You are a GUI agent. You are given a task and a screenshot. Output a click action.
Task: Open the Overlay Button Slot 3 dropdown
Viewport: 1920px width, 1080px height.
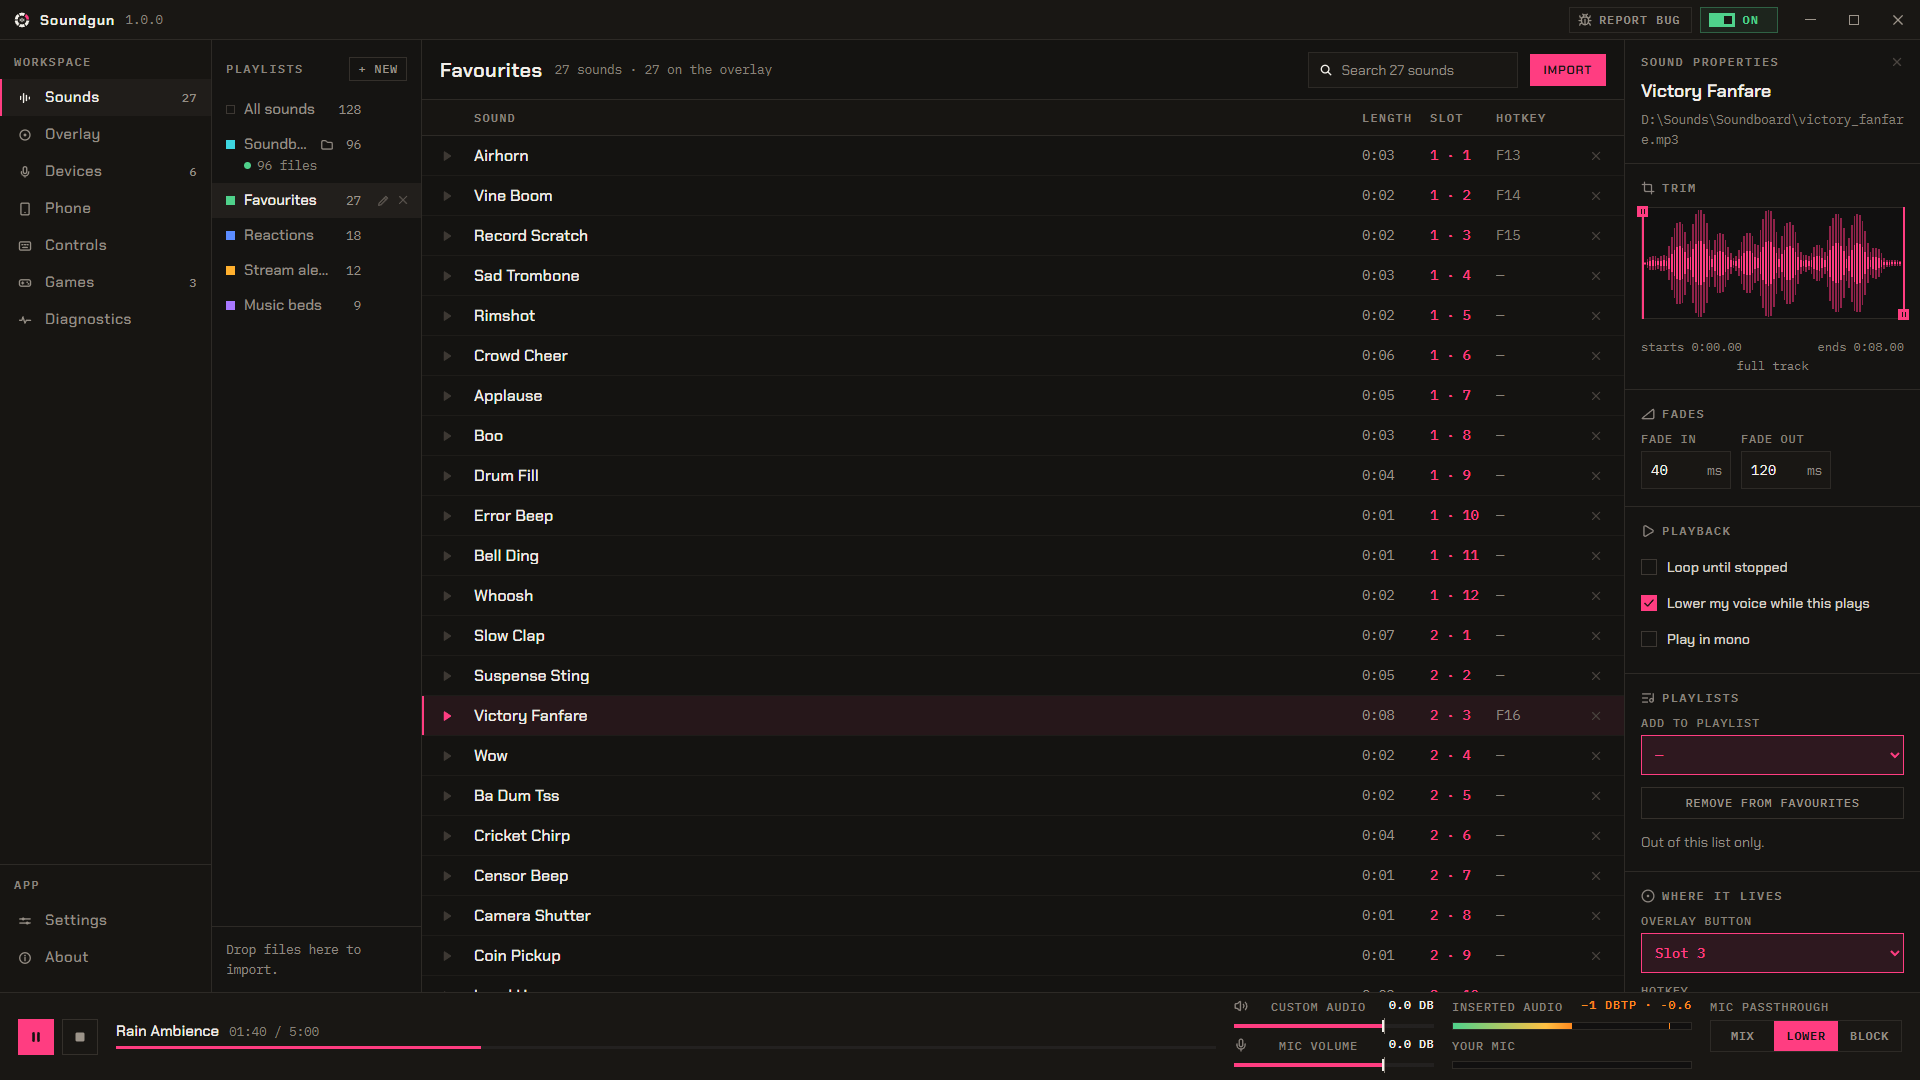pos(1772,954)
